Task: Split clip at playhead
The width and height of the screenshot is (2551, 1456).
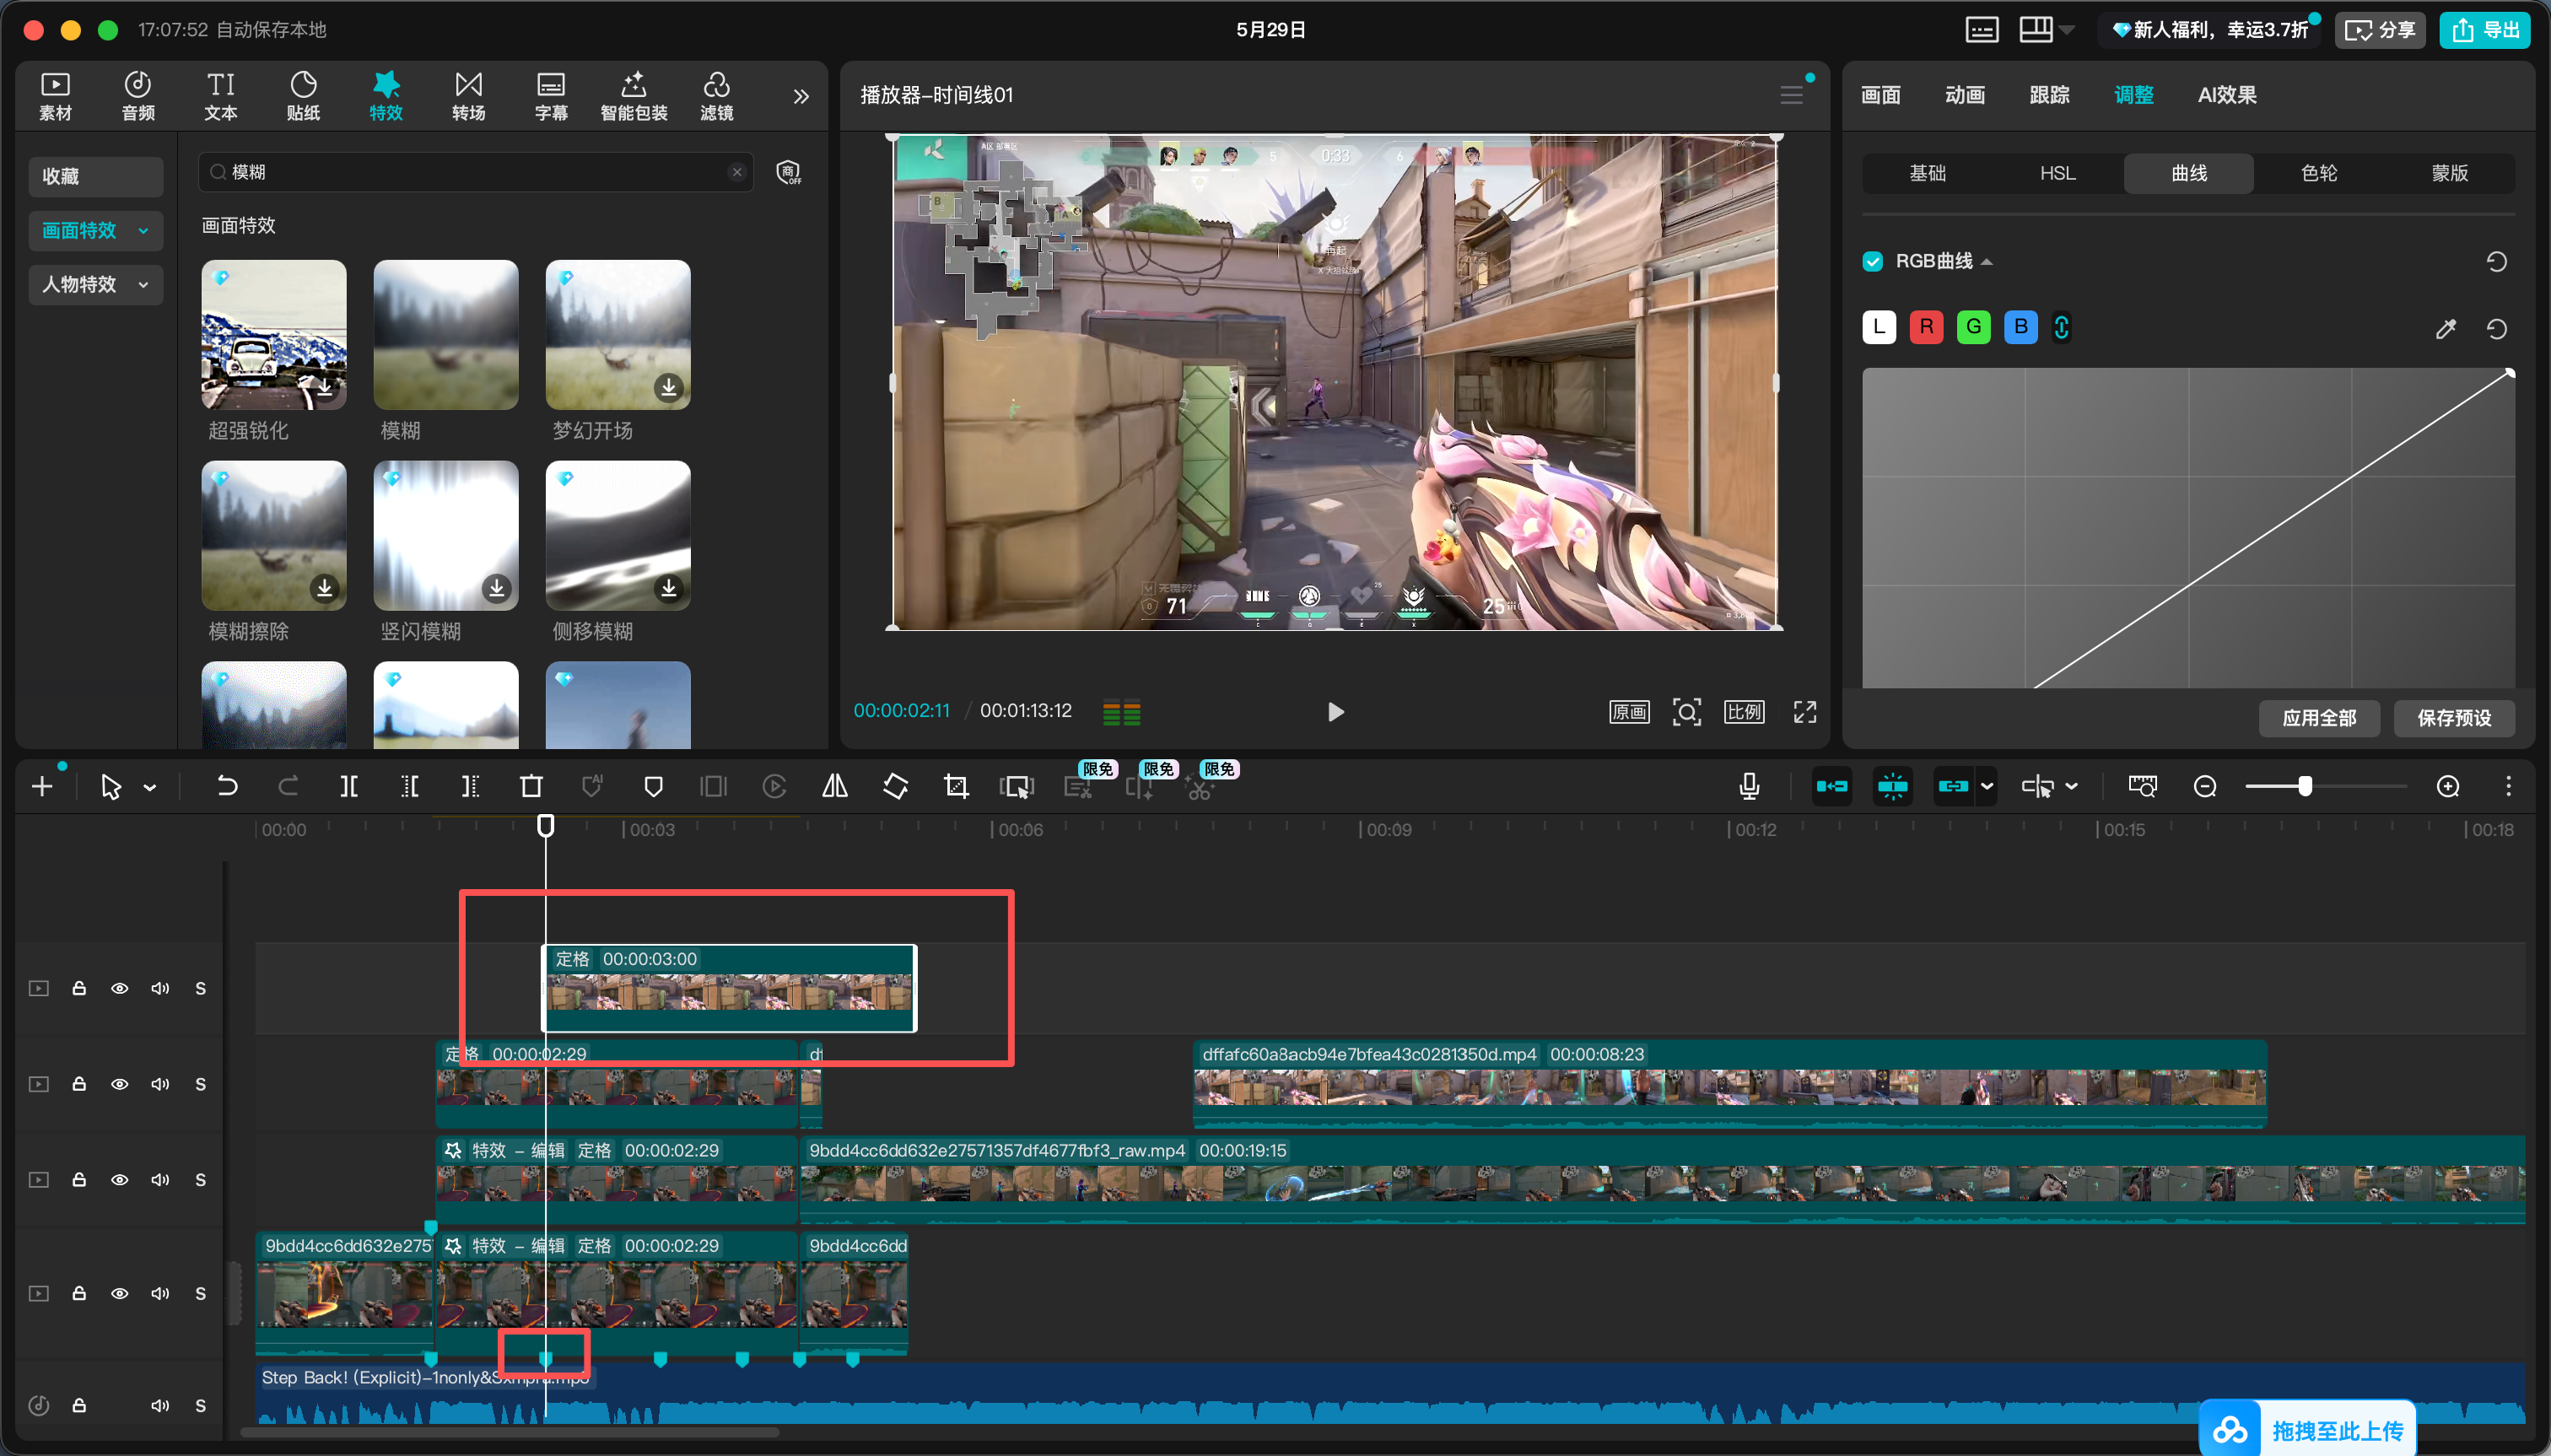Action: 349,787
